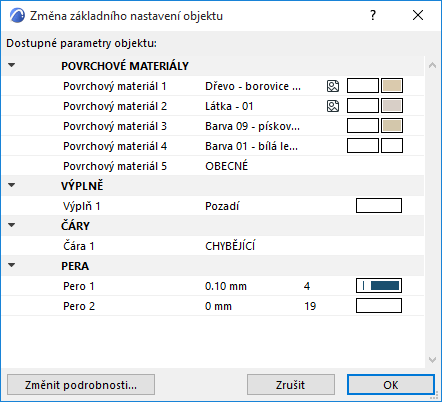This screenshot has width=442, height=402.
Task: Click sand color swatch of Povrchový materiál 3
Action: (x=392, y=126)
